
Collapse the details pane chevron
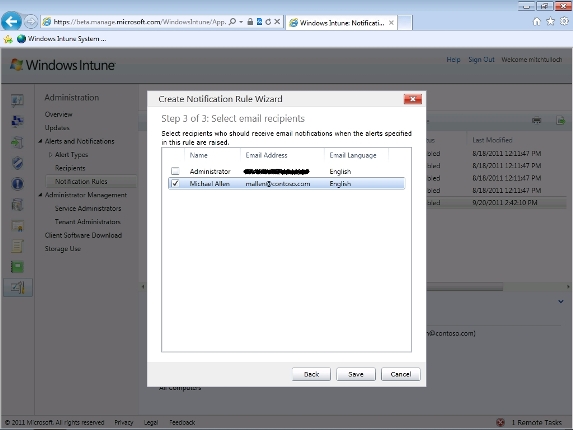(561, 301)
